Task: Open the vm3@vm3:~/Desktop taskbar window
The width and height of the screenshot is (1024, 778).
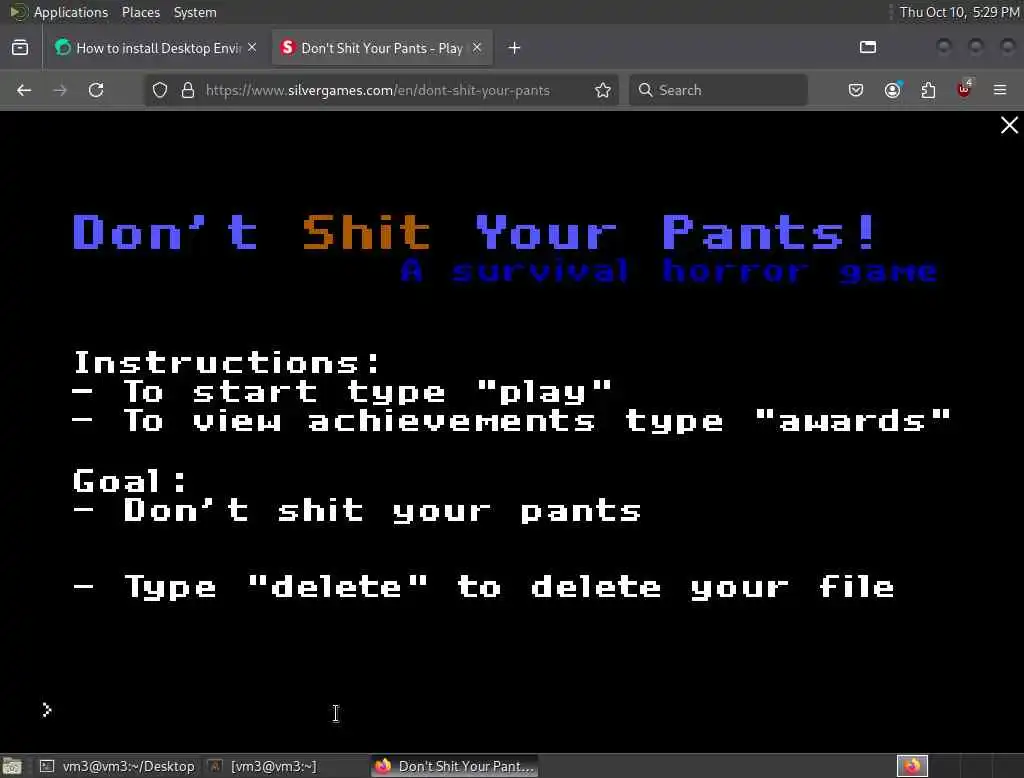Action: pos(118,766)
